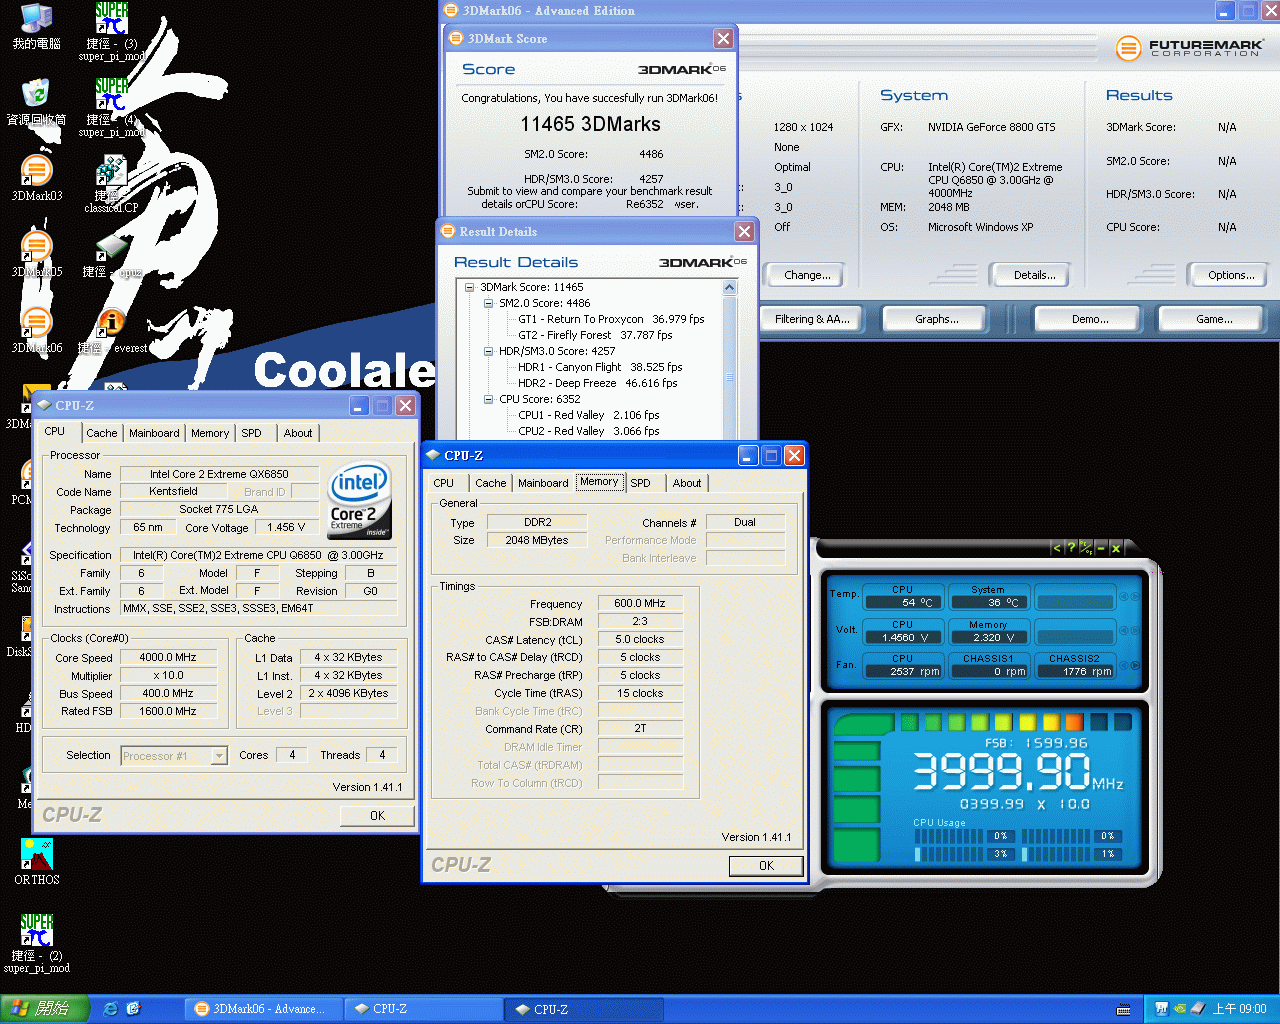Collapse the HDR/SM3.0 Score tree node
The height and width of the screenshot is (1024, 1280).
[x=489, y=351]
